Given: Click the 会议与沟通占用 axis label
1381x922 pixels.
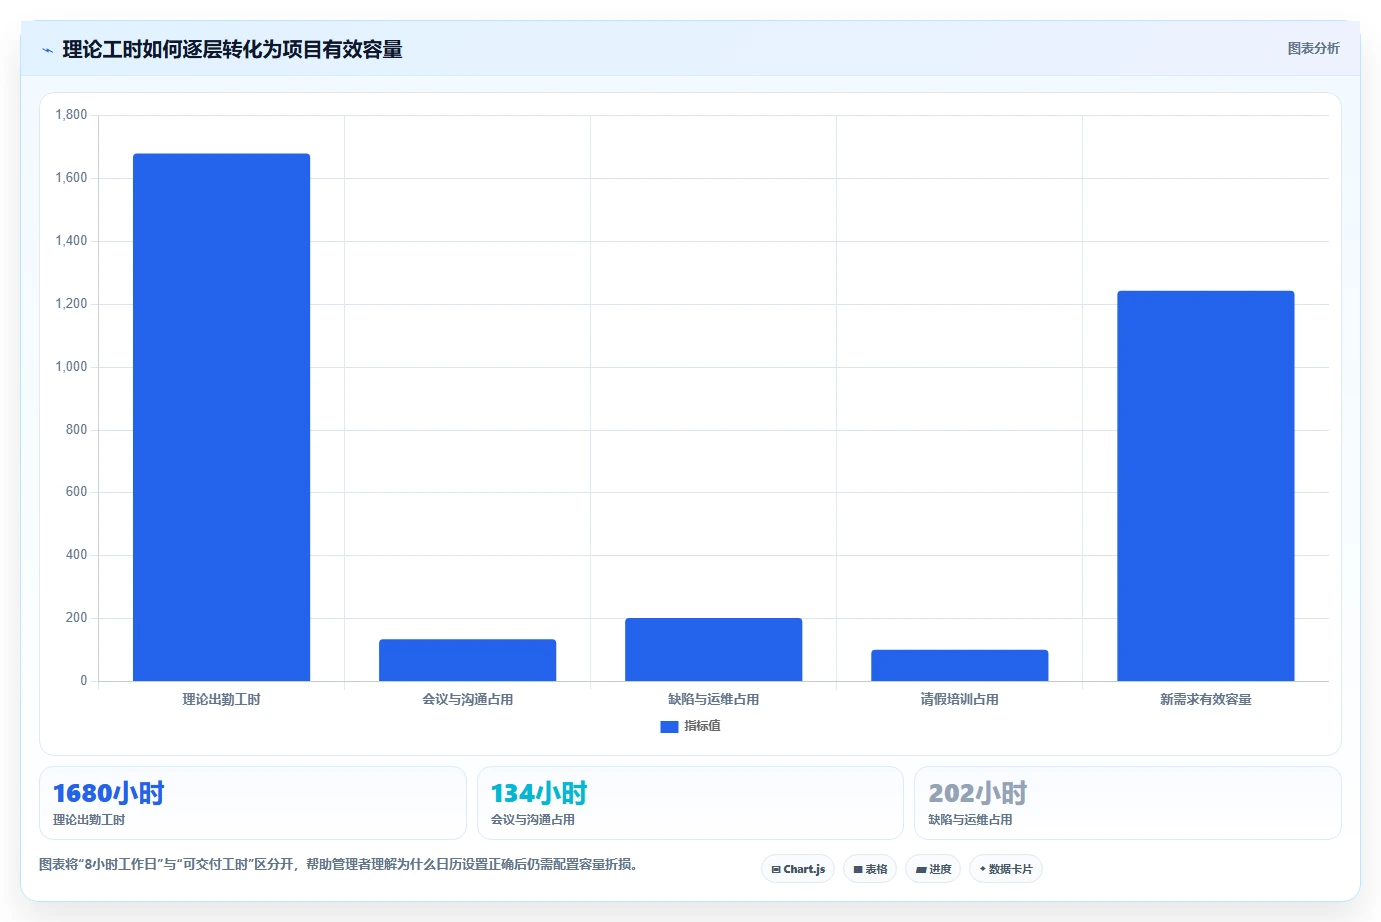Looking at the screenshot, I should pos(467,700).
